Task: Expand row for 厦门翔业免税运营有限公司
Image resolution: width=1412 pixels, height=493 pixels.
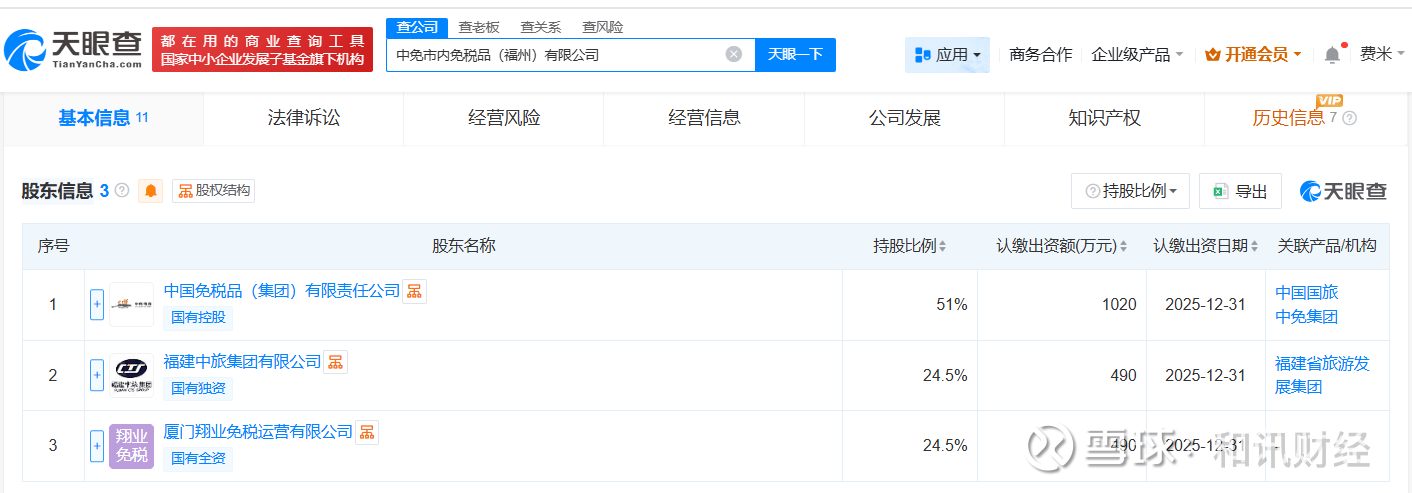Action: point(97,445)
